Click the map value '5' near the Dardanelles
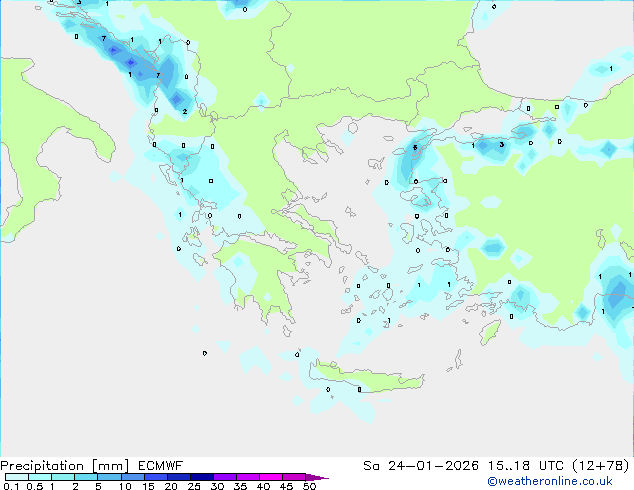This screenshot has width=634, height=490. (x=415, y=148)
